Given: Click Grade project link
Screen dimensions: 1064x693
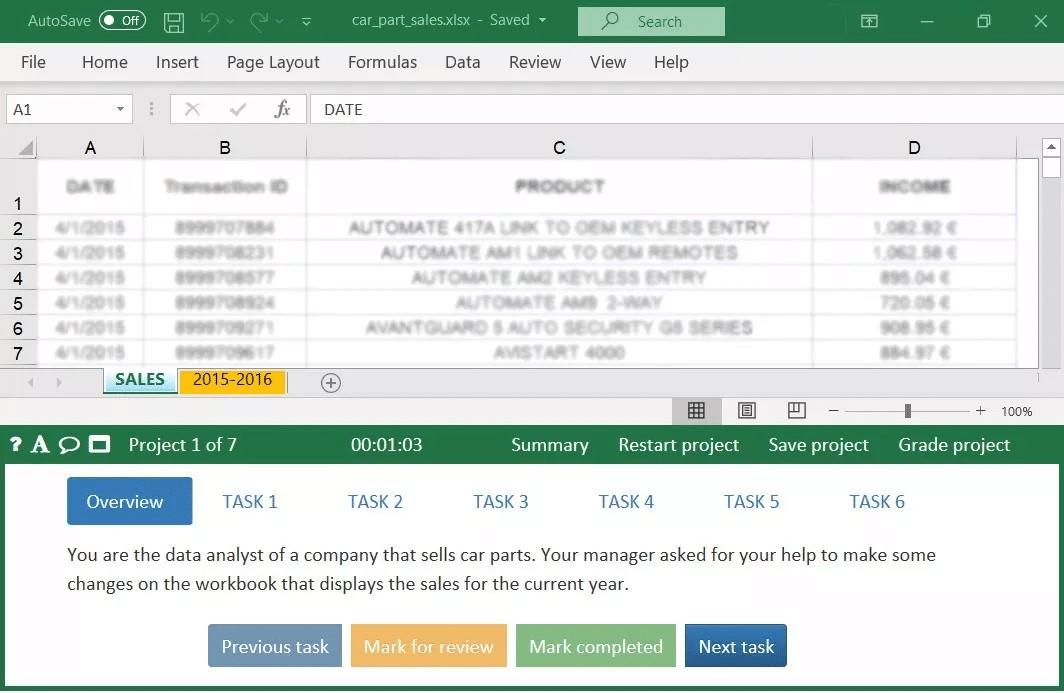Looking at the screenshot, I should tap(954, 445).
